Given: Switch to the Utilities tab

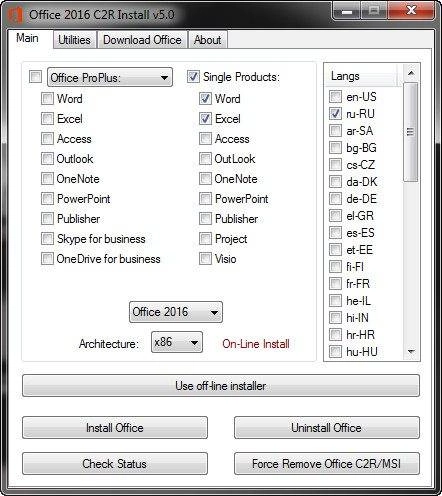Looking at the screenshot, I should [x=74, y=40].
